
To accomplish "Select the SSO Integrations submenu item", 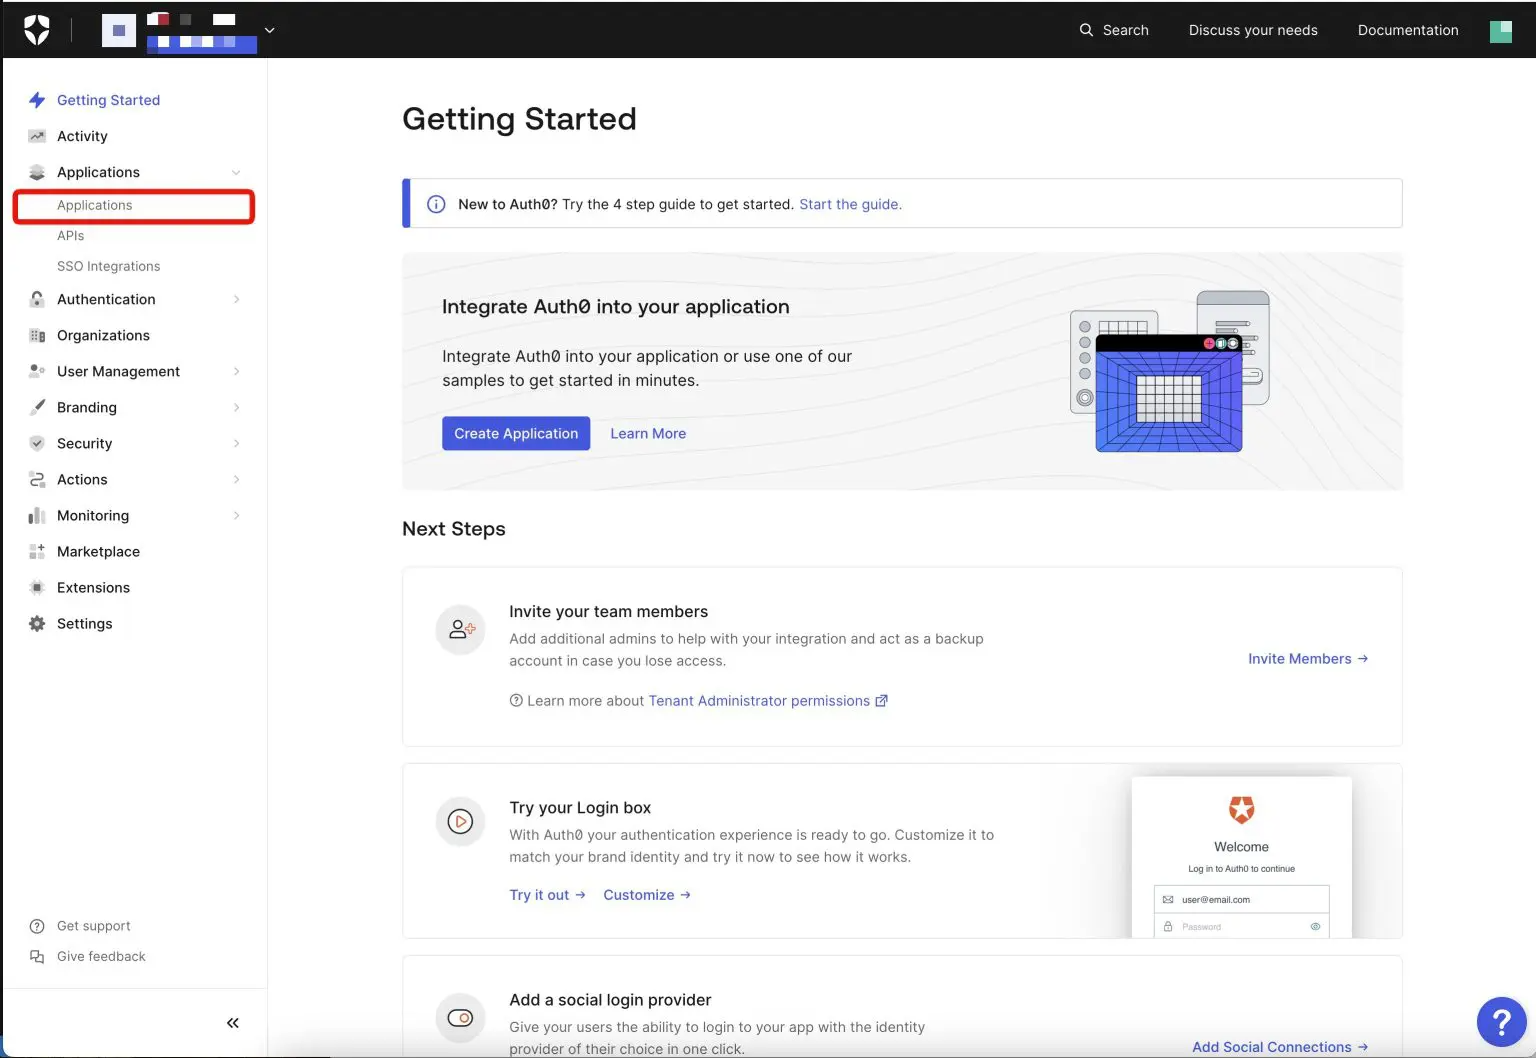I will [x=108, y=266].
